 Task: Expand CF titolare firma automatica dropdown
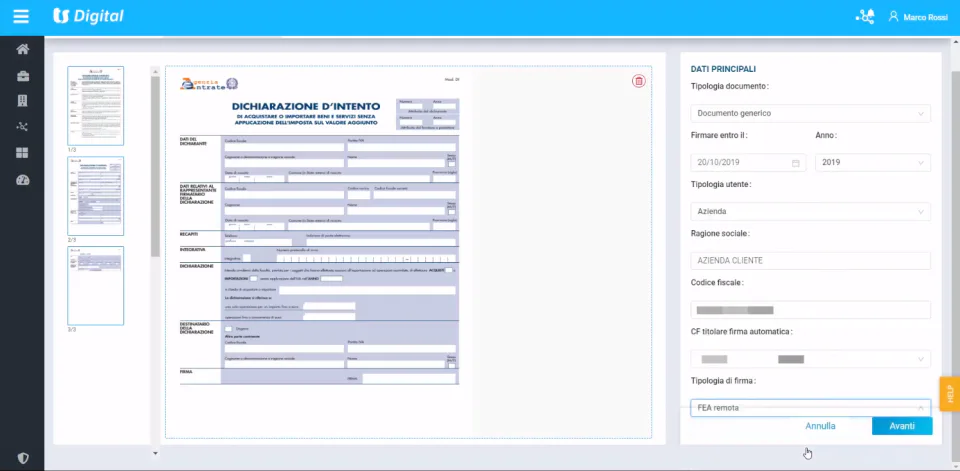click(811, 359)
